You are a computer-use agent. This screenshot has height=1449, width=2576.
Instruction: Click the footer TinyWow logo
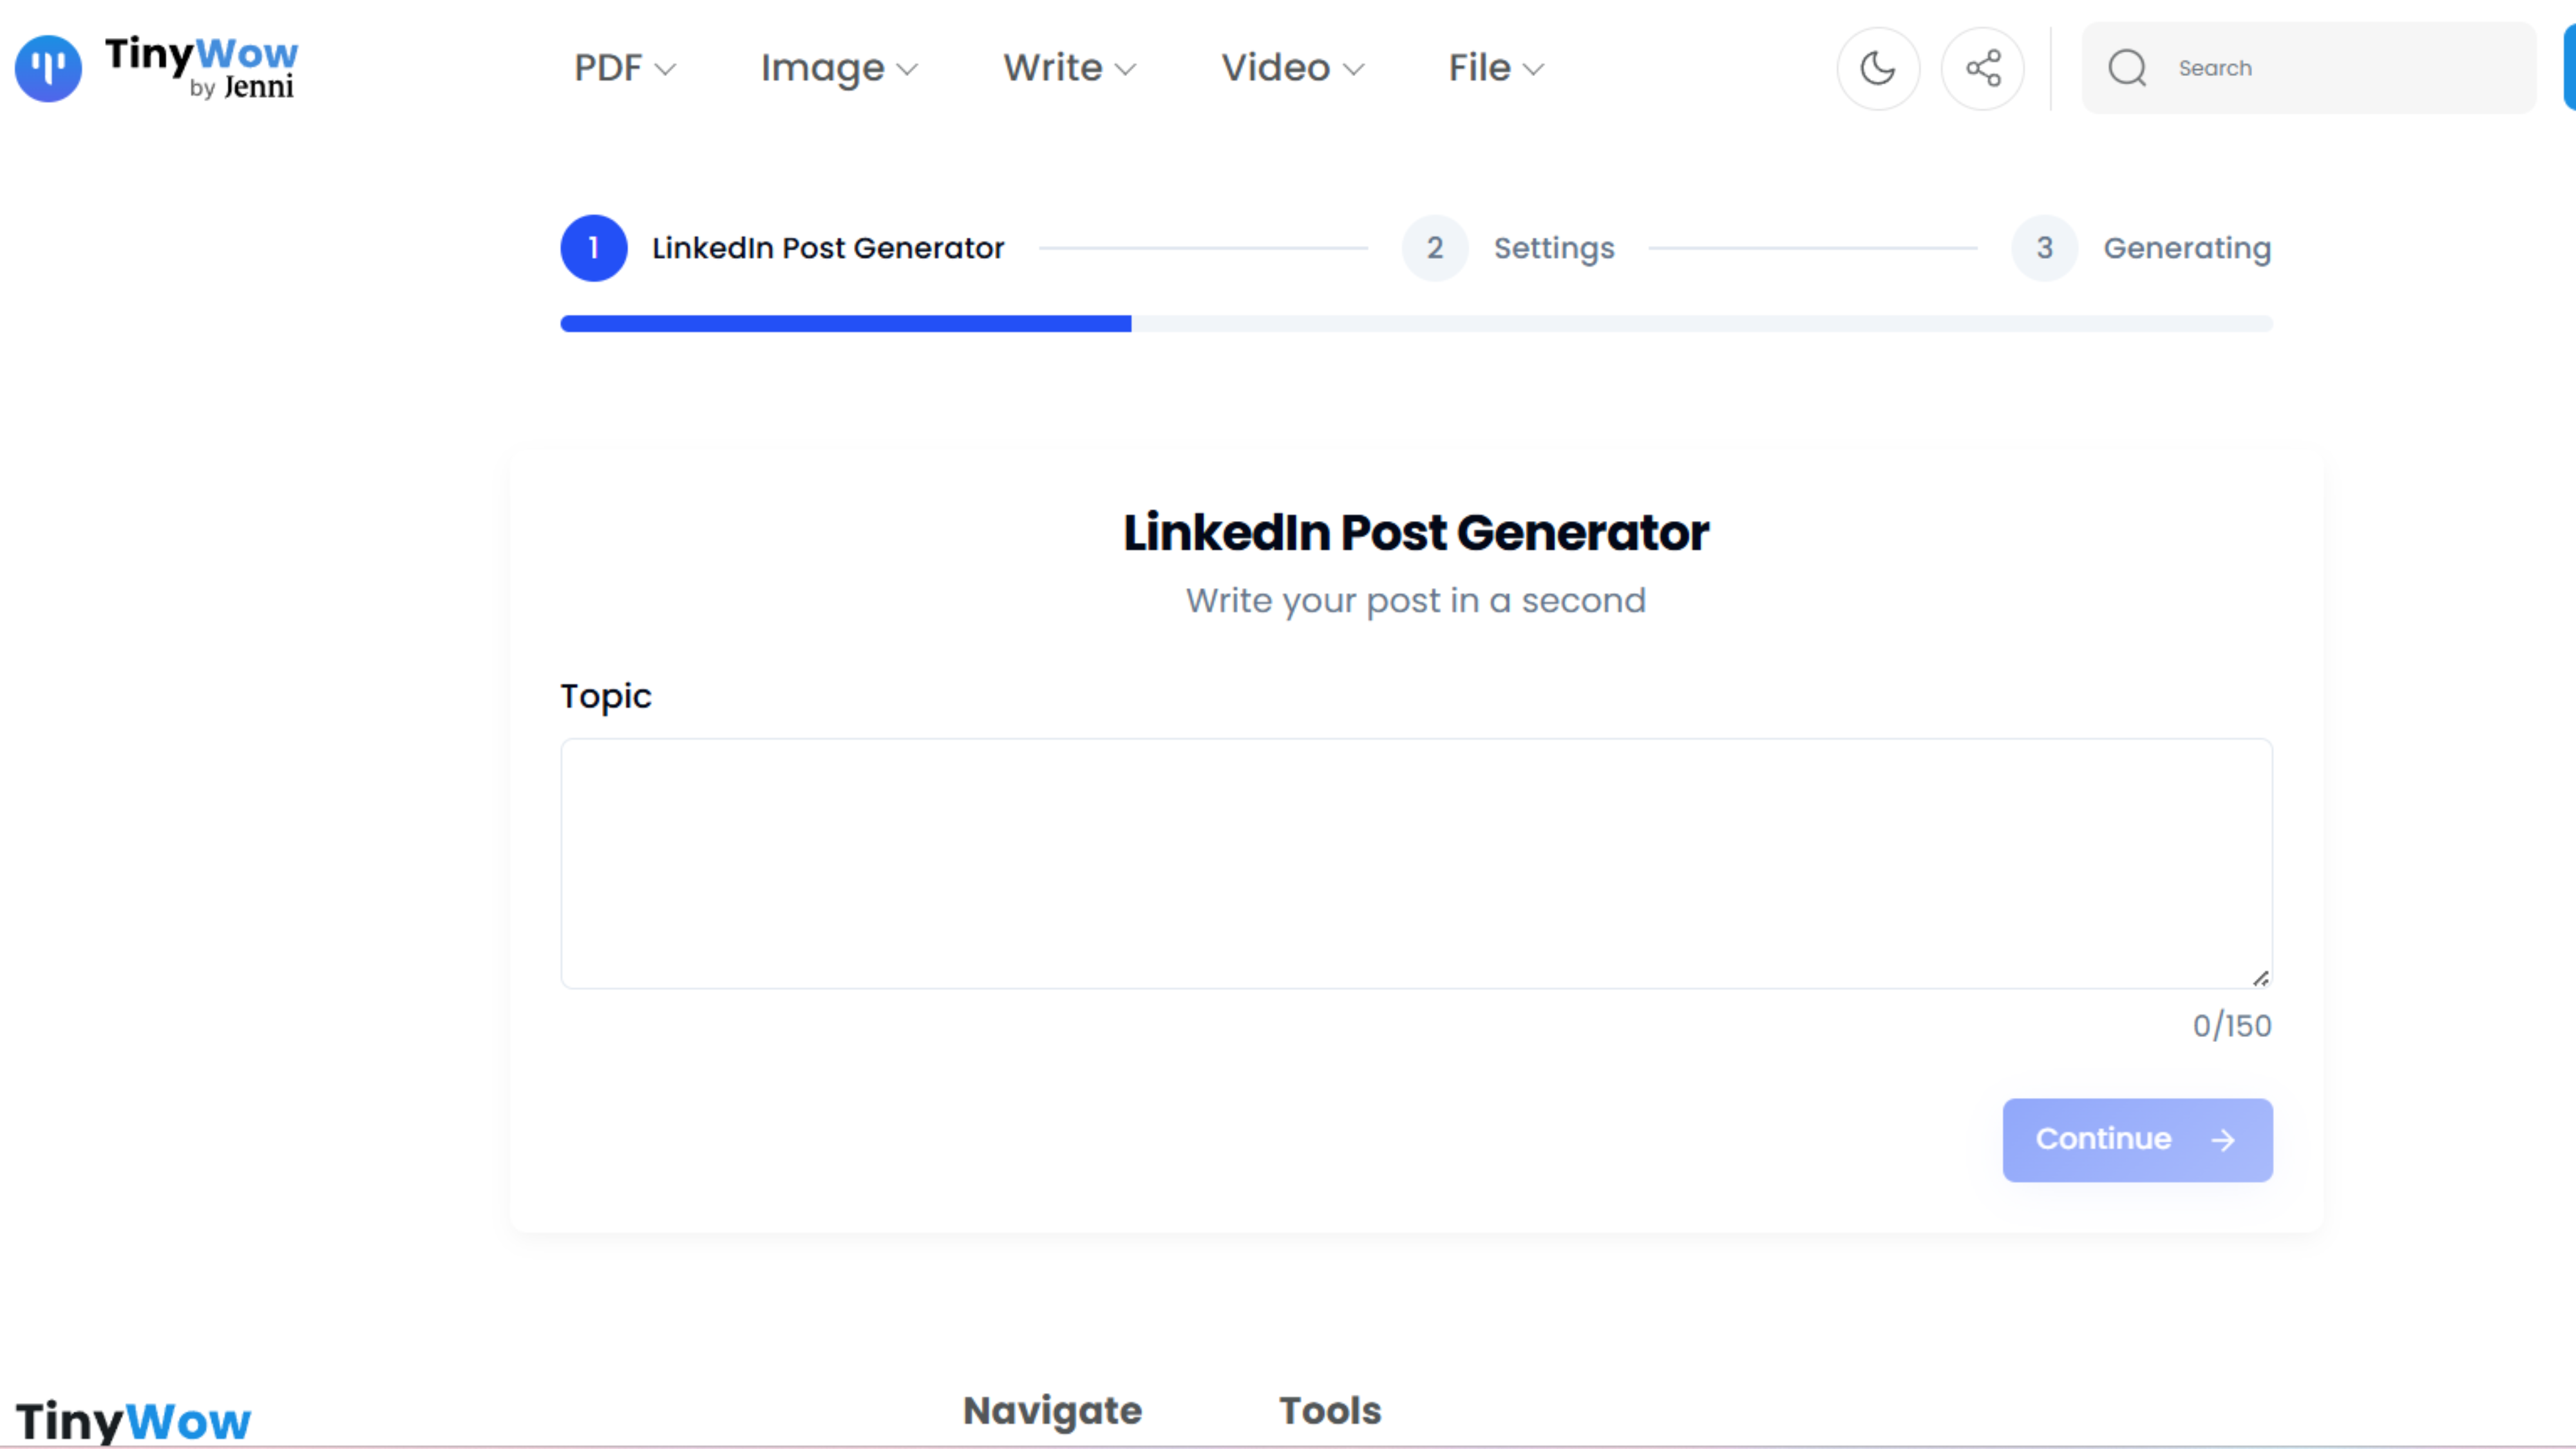pyautogui.click(x=133, y=1420)
